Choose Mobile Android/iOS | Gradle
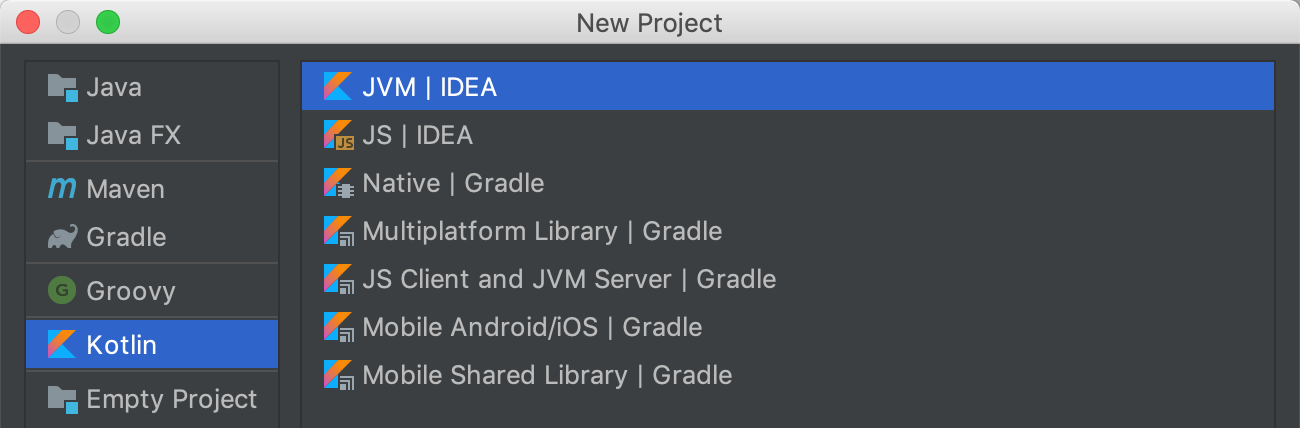 pyautogui.click(x=788, y=327)
